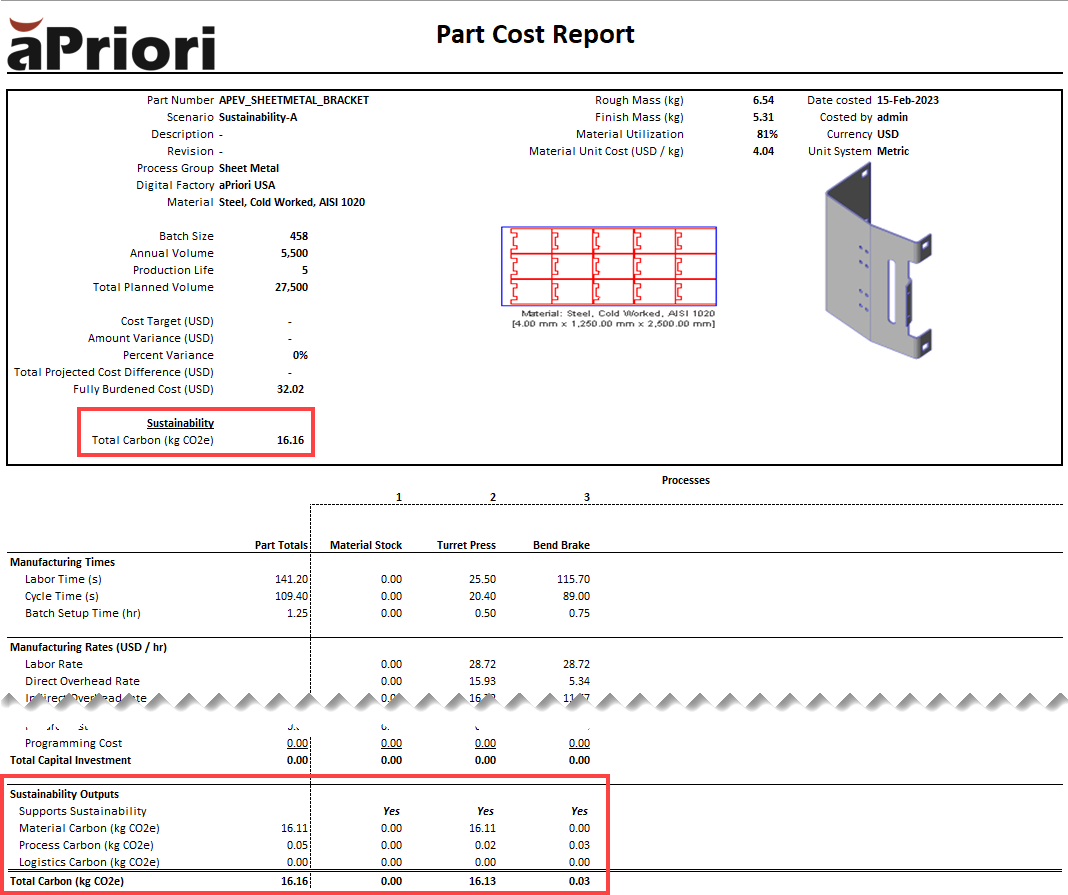The width and height of the screenshot is (1068, 895).
Task: Click Bend Brake cycle time 89.00
Action: tap(576, 596)
